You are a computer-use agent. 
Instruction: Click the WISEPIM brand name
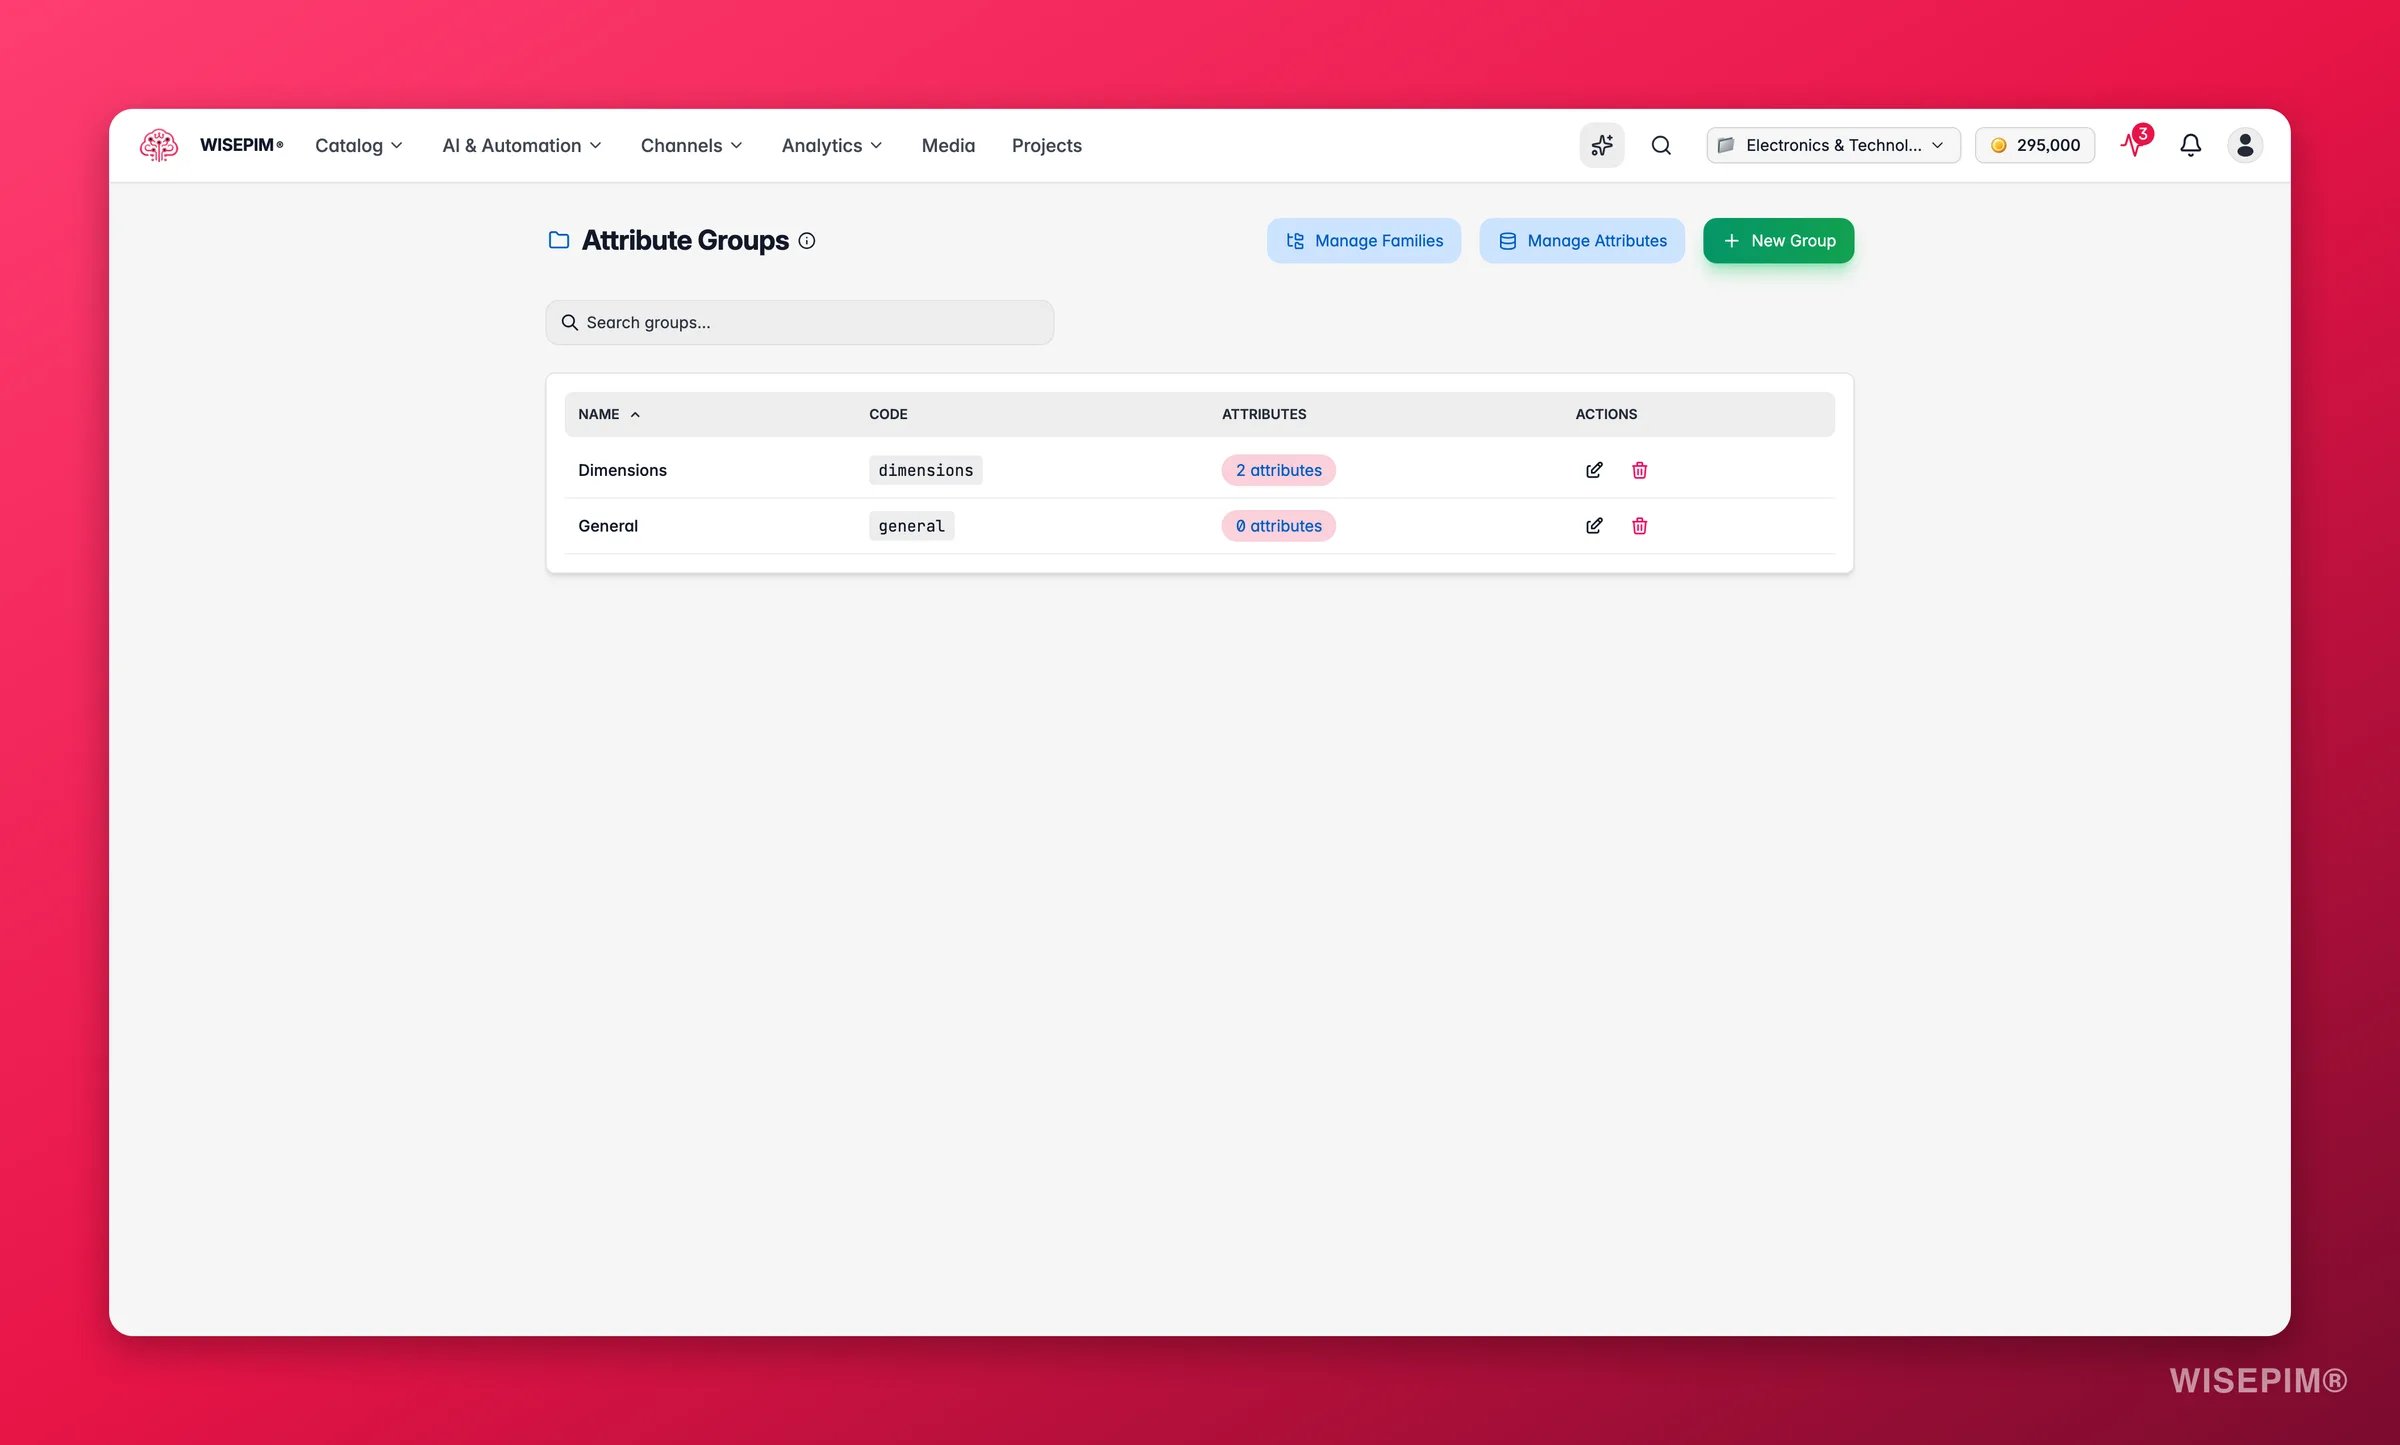click(x=241, y=145)
